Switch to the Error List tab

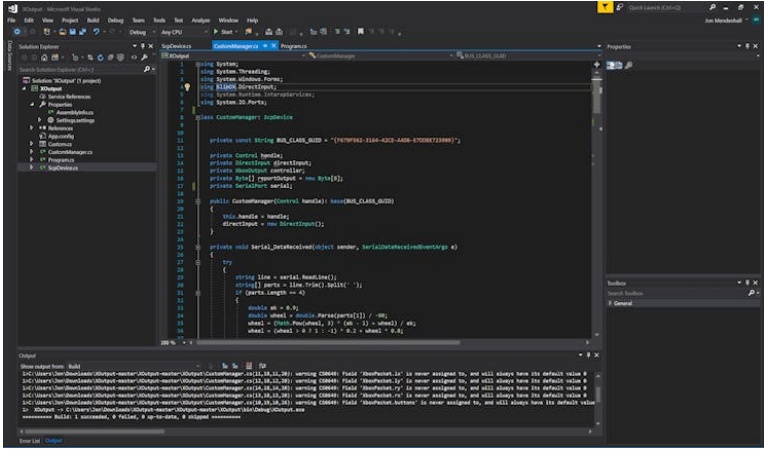(x=29, y=440)
